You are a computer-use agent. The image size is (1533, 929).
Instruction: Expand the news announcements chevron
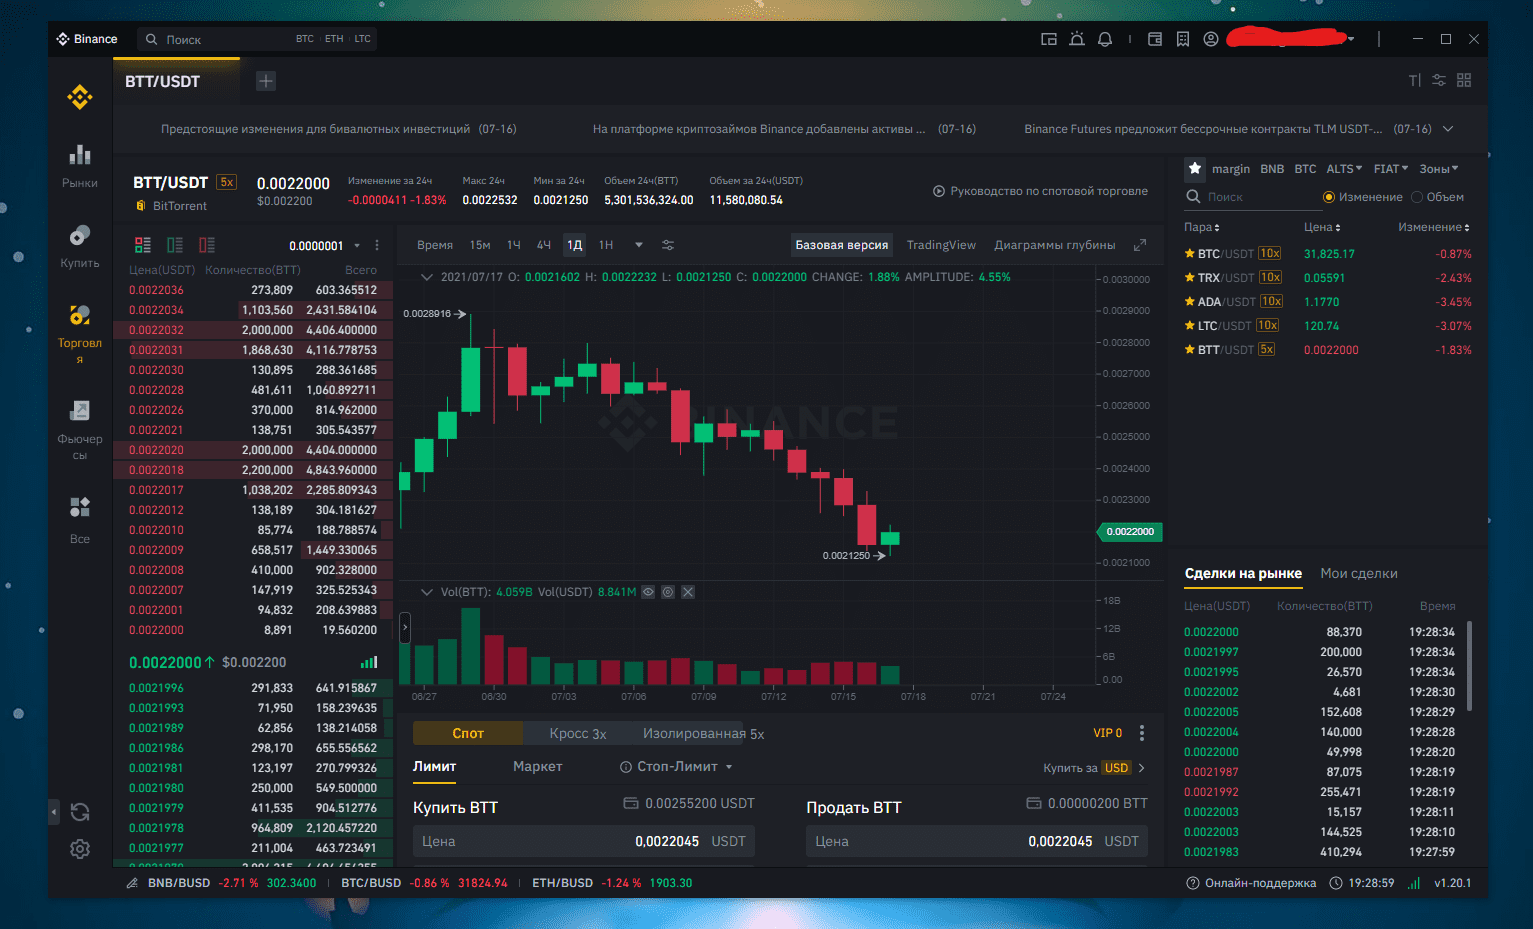point(1448,129)
